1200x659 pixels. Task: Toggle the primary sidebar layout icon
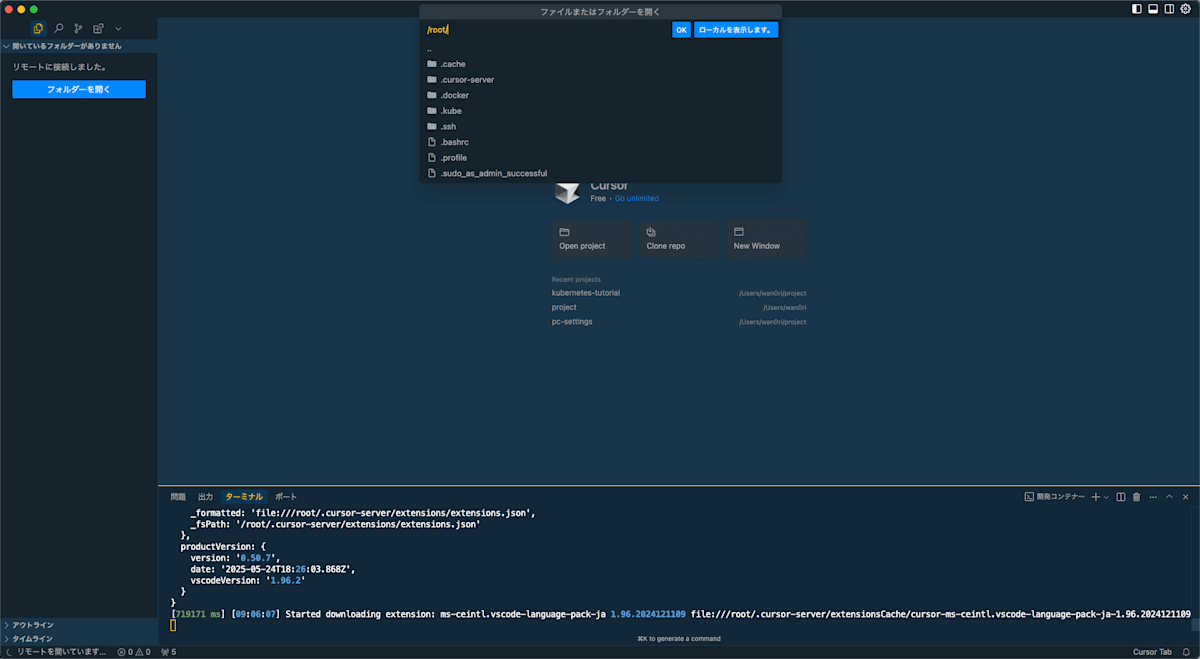[x=1137, y=9]
